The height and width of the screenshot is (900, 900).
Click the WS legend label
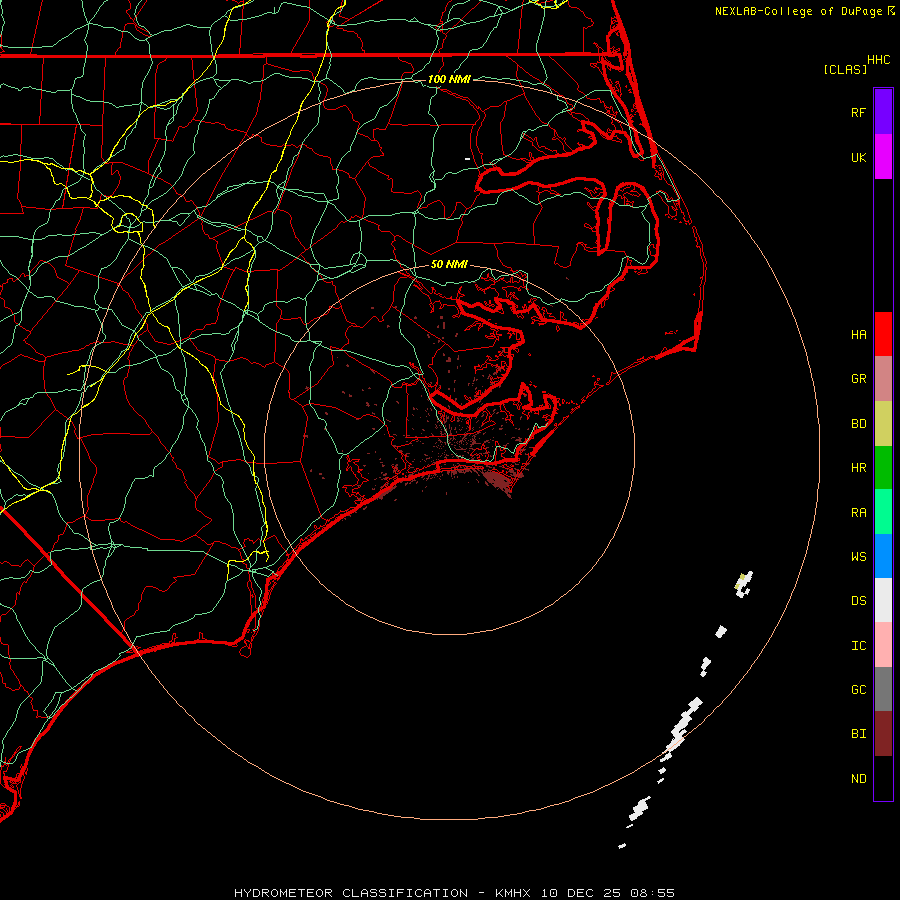point(858,556)
